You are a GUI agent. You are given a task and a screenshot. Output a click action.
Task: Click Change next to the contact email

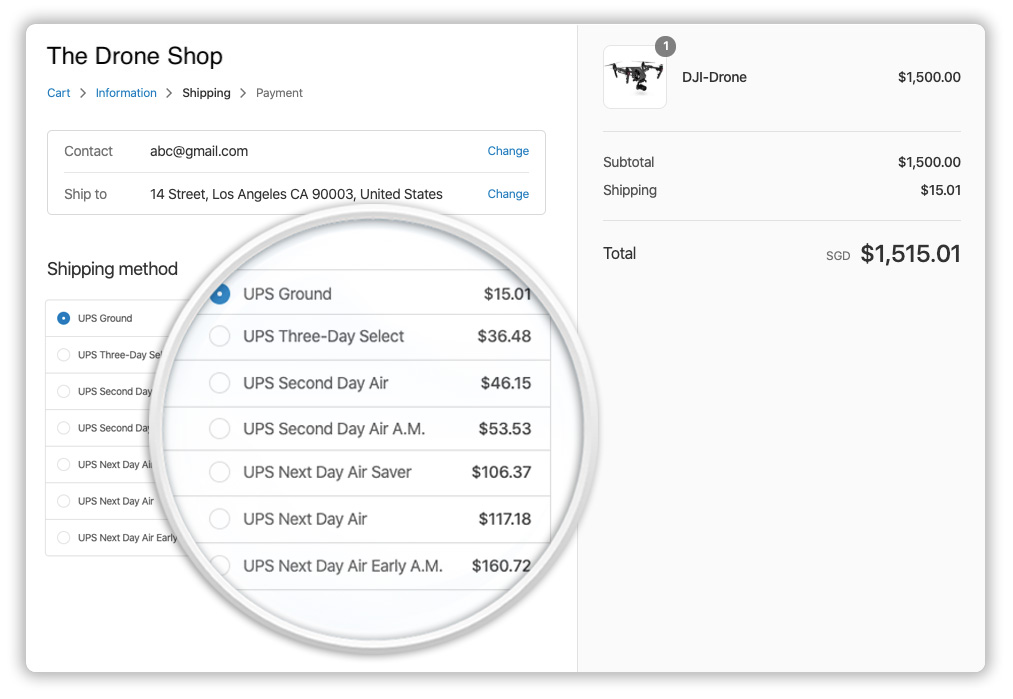[x=508, y=151]
